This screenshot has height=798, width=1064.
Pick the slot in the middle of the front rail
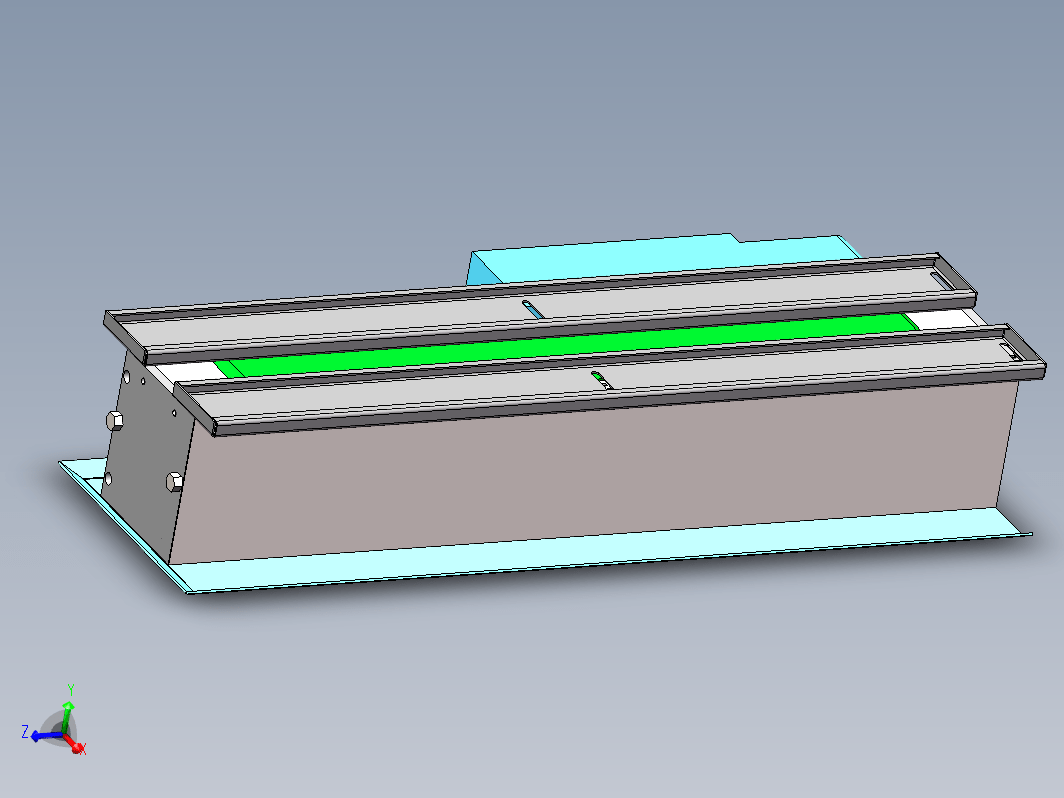tap(602, 381)
